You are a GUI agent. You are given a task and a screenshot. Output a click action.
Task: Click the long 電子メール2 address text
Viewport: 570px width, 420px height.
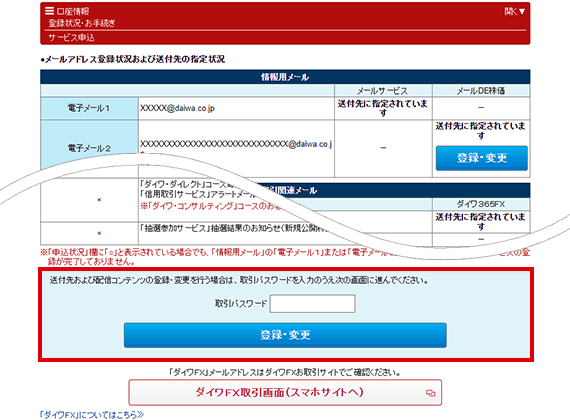click(236, 144)
